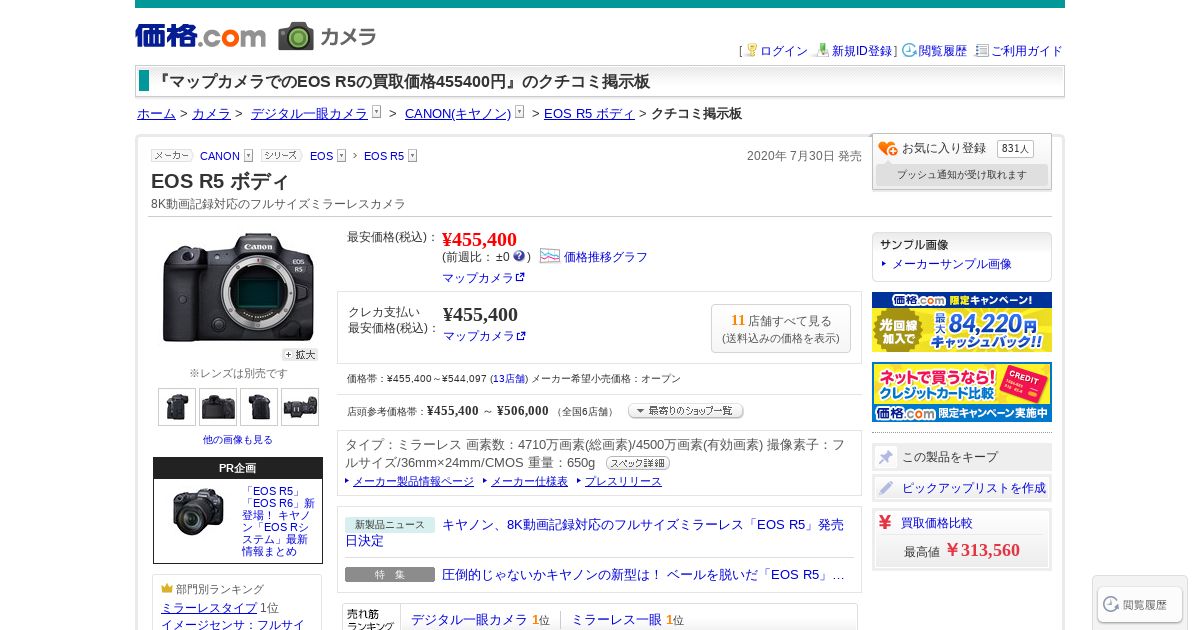This screenshot has width=1200, height=630.
Task: Click the EOS series link
Action: click(x=321, y=156)
